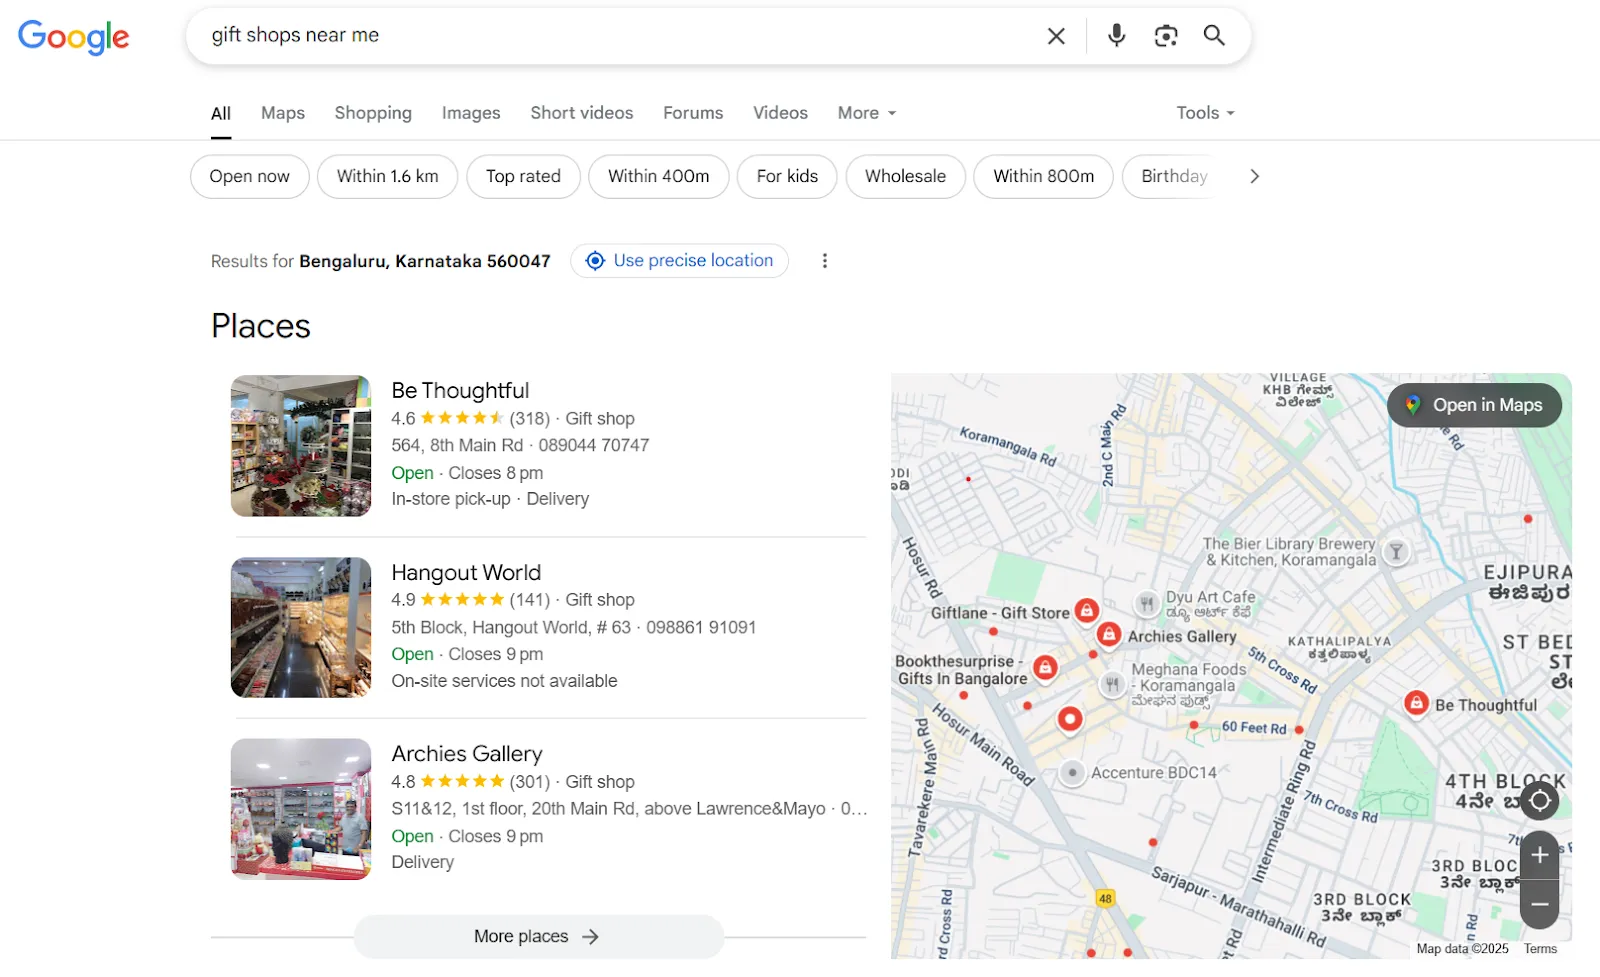The width and height of the screenshot is (1600, 977).
Task: Click the Accenture BDC14 map marker
Action: pyautogui.click(x=1072, y=773)
